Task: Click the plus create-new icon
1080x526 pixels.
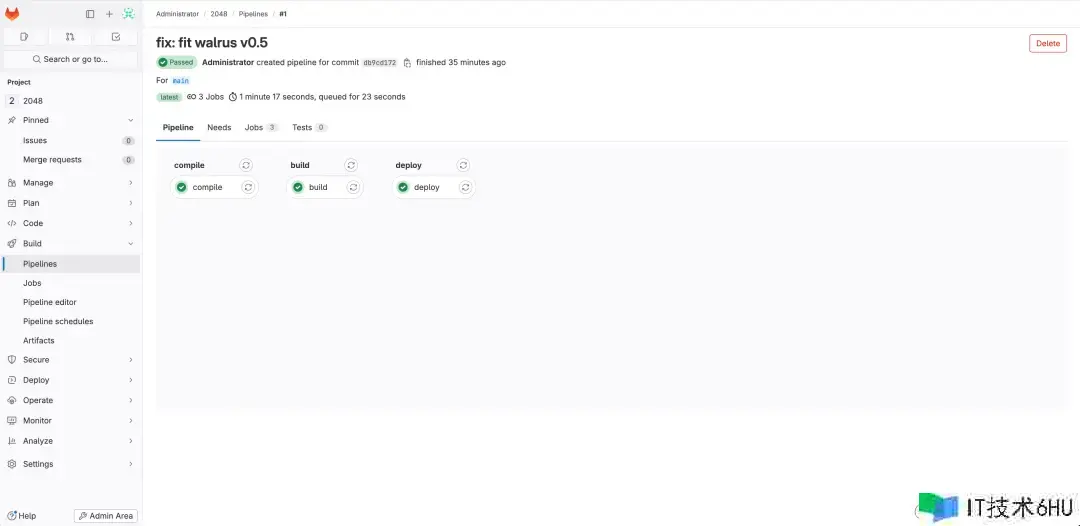Action: (109, 14)
